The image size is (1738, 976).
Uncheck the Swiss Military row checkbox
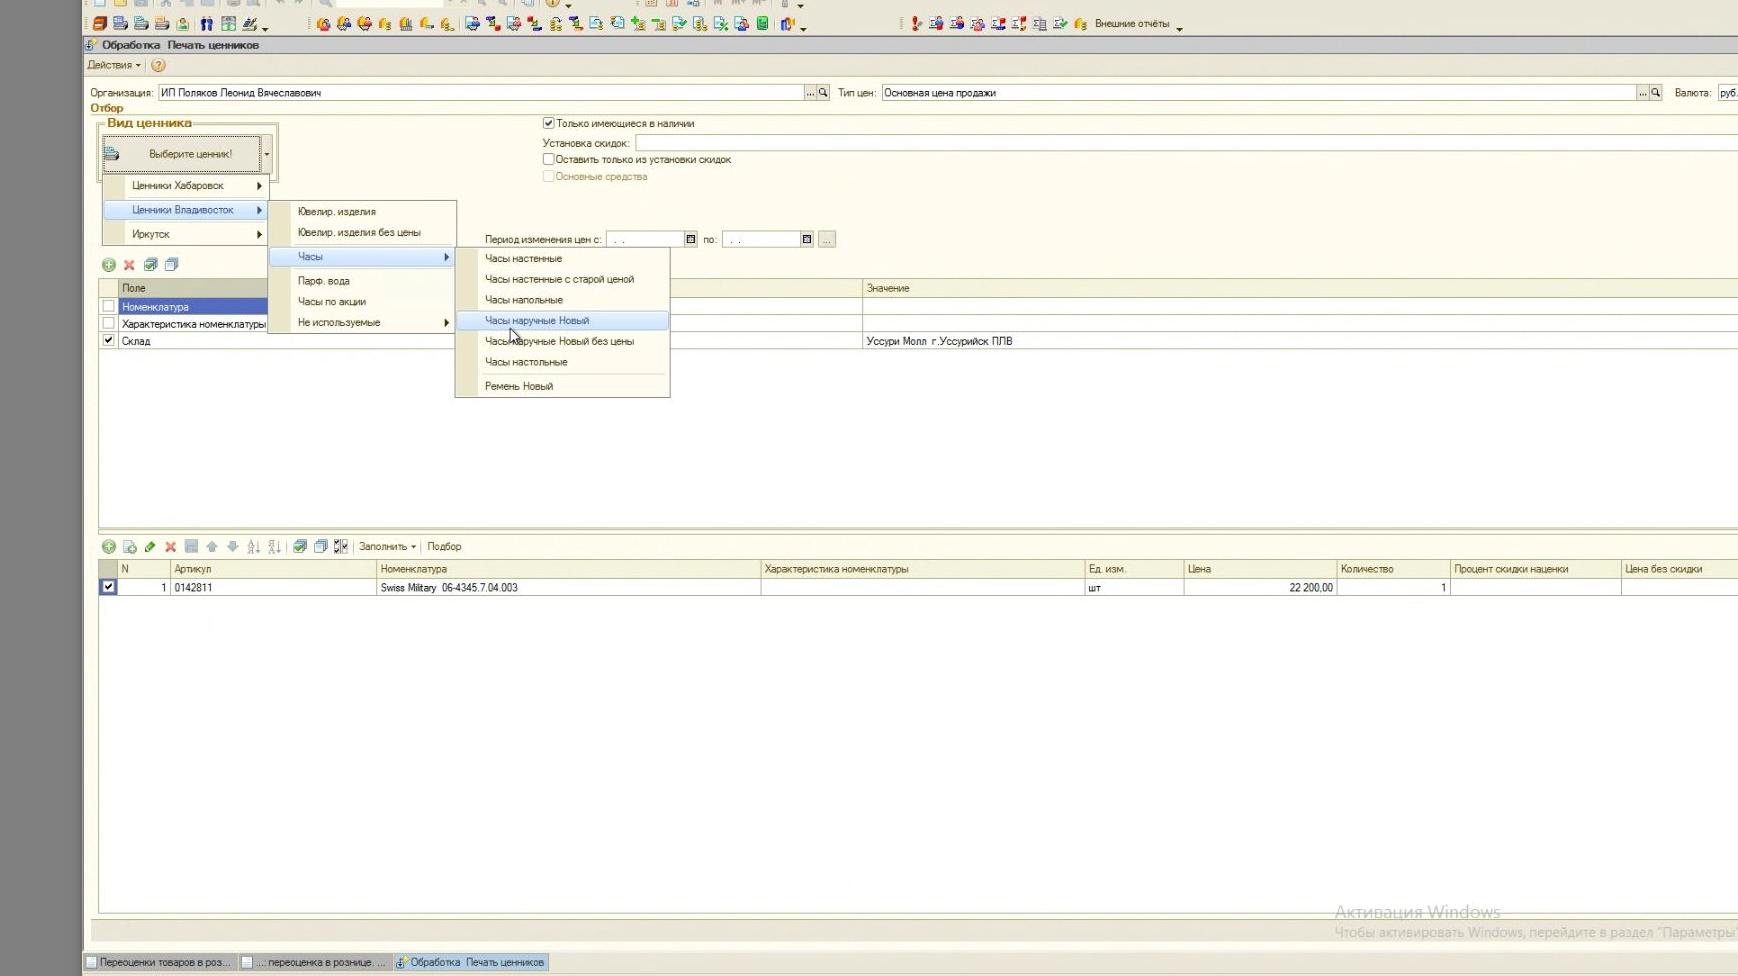(108, 587)
